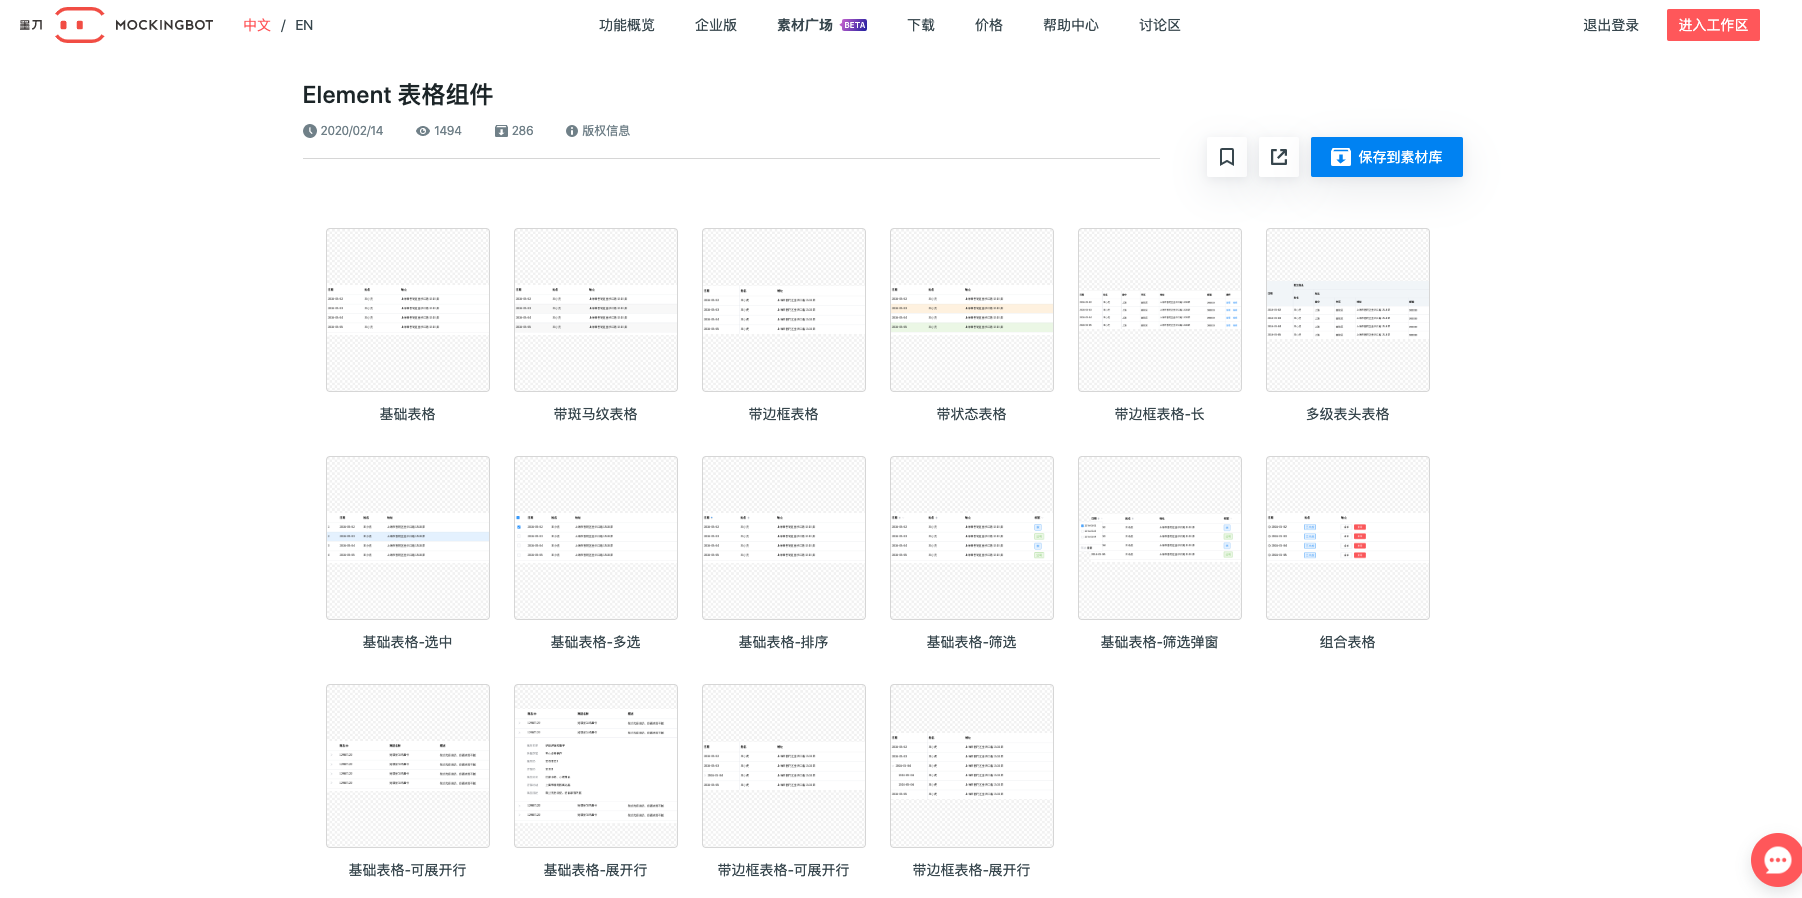The image size is (1802, 898).
Task: Click 保存到素材库 button
Action: click(1387, 157)
